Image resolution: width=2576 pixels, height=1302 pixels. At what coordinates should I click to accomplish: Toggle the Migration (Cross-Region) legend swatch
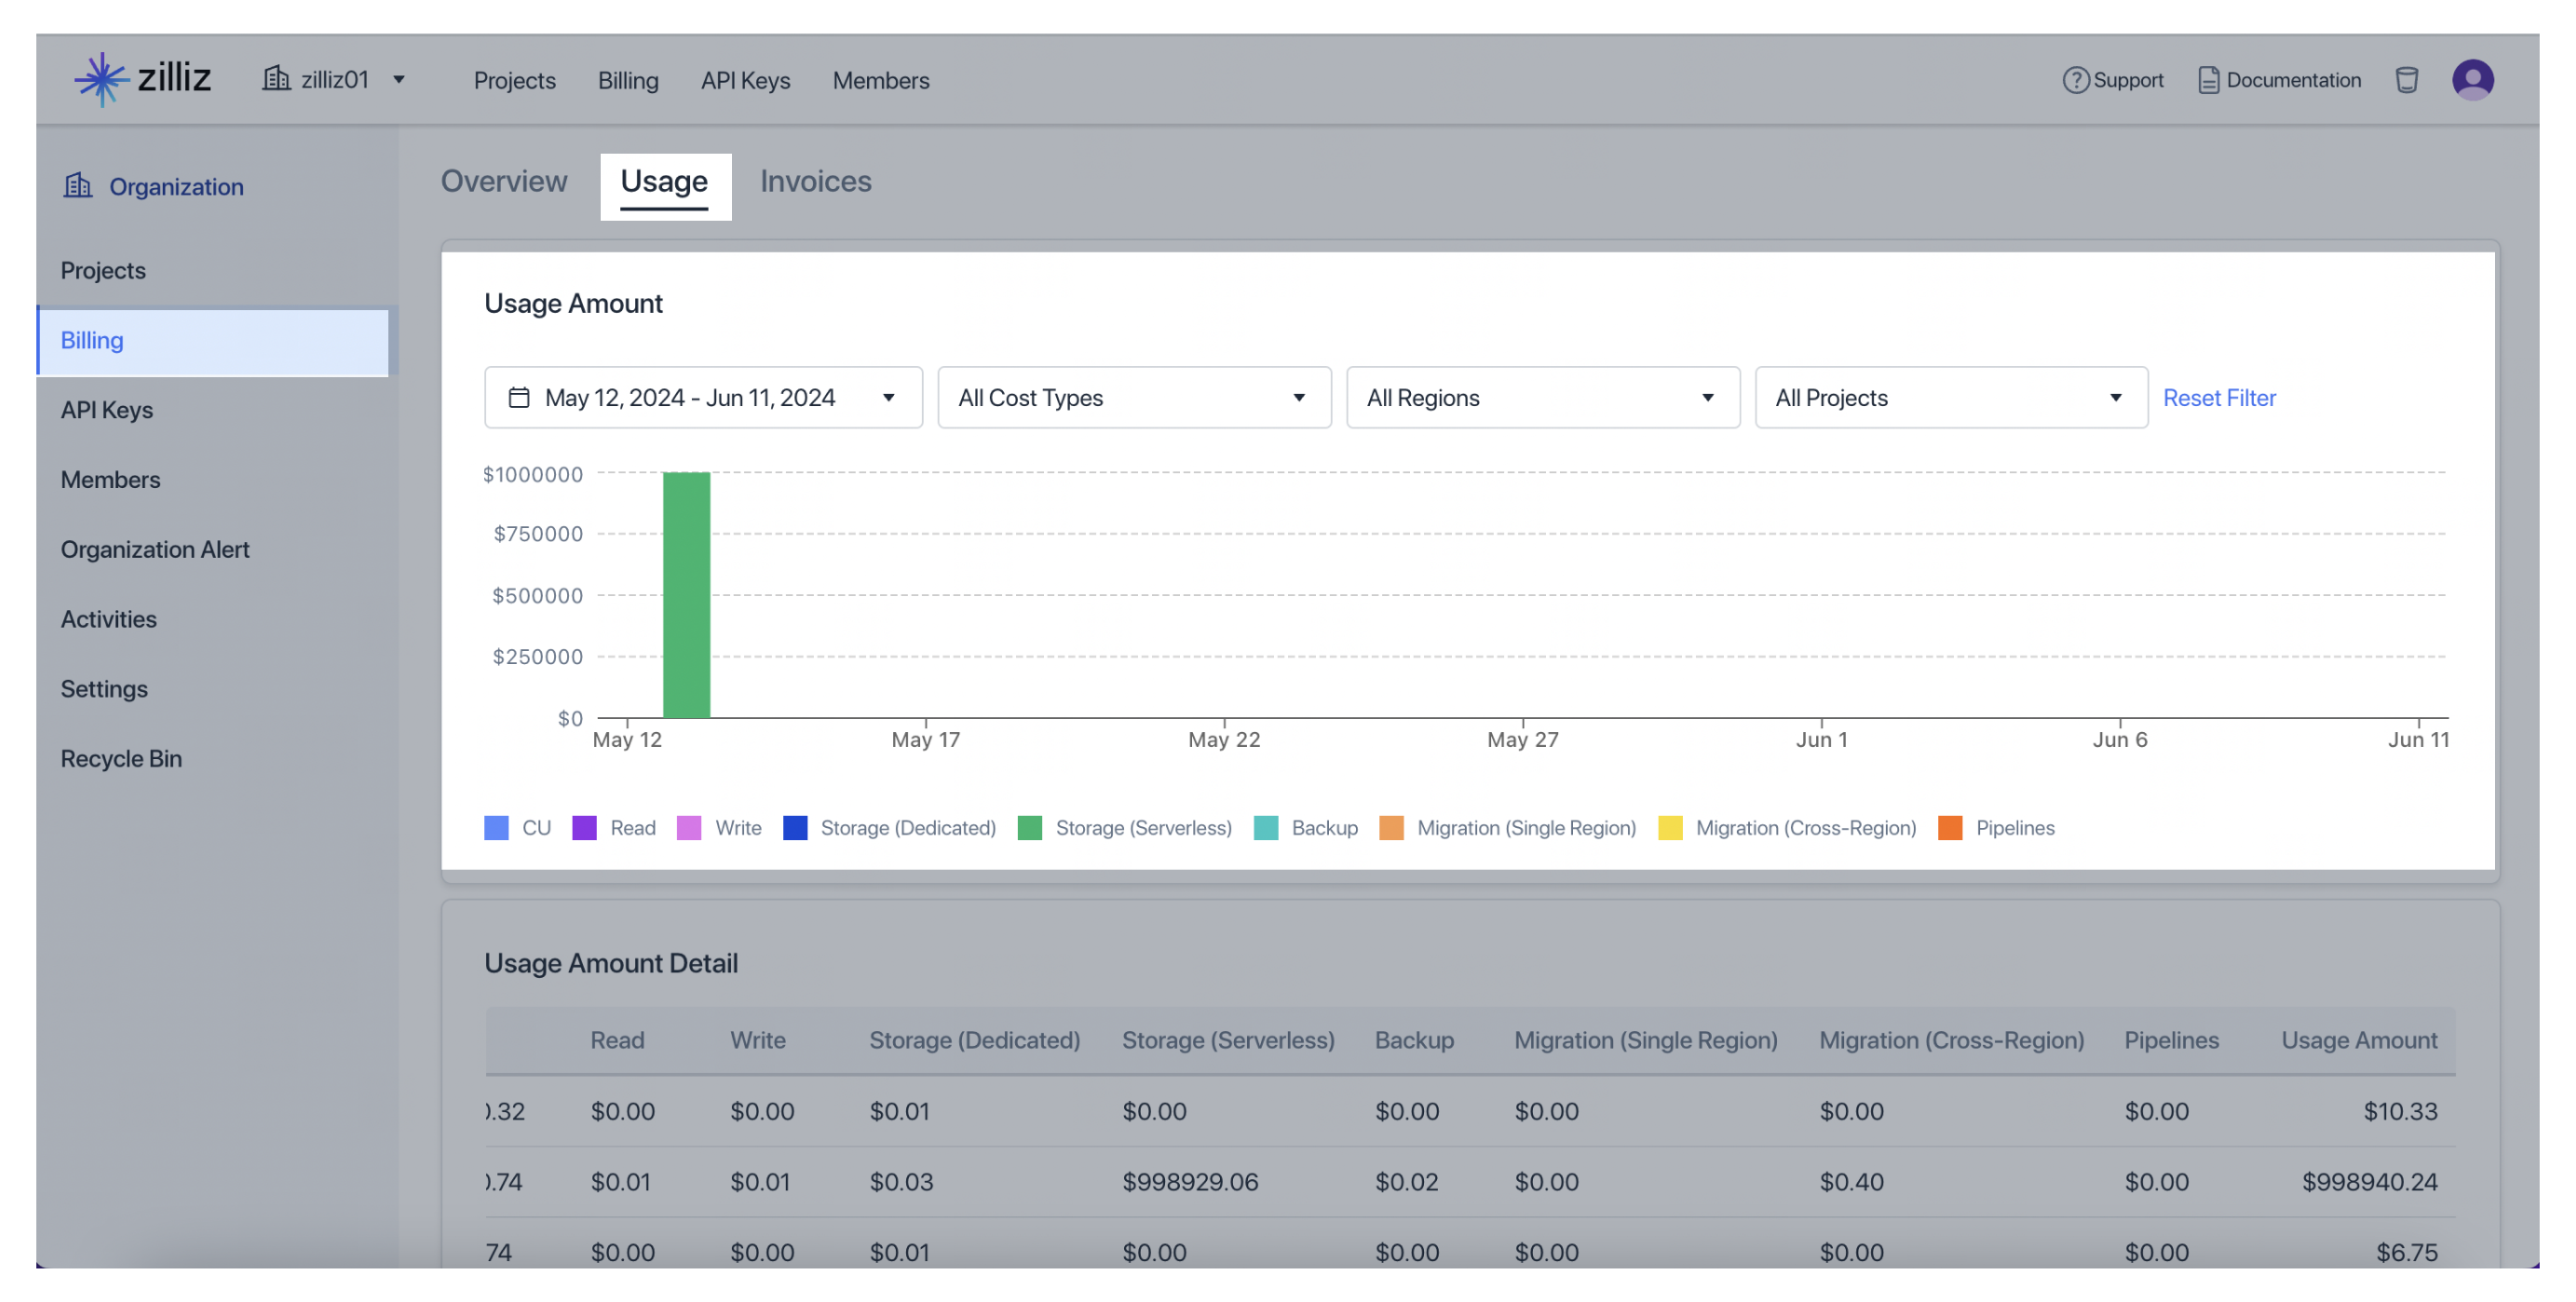[x=1669, y=827]
